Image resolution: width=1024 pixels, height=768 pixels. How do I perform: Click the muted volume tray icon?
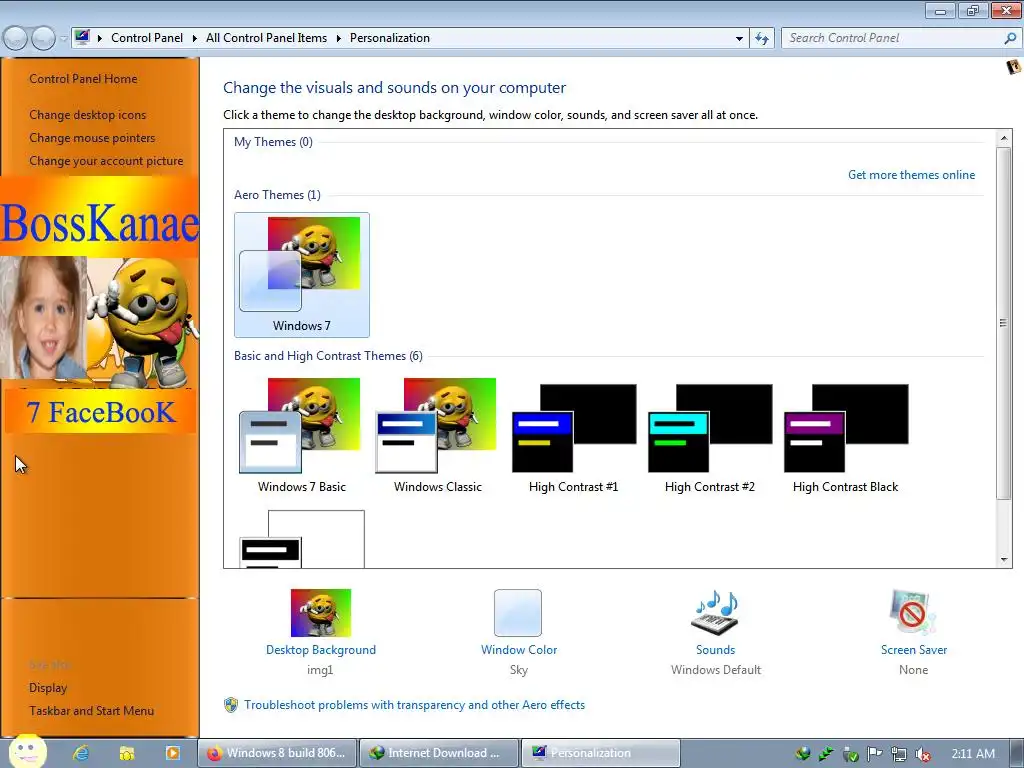pos(923,754)
